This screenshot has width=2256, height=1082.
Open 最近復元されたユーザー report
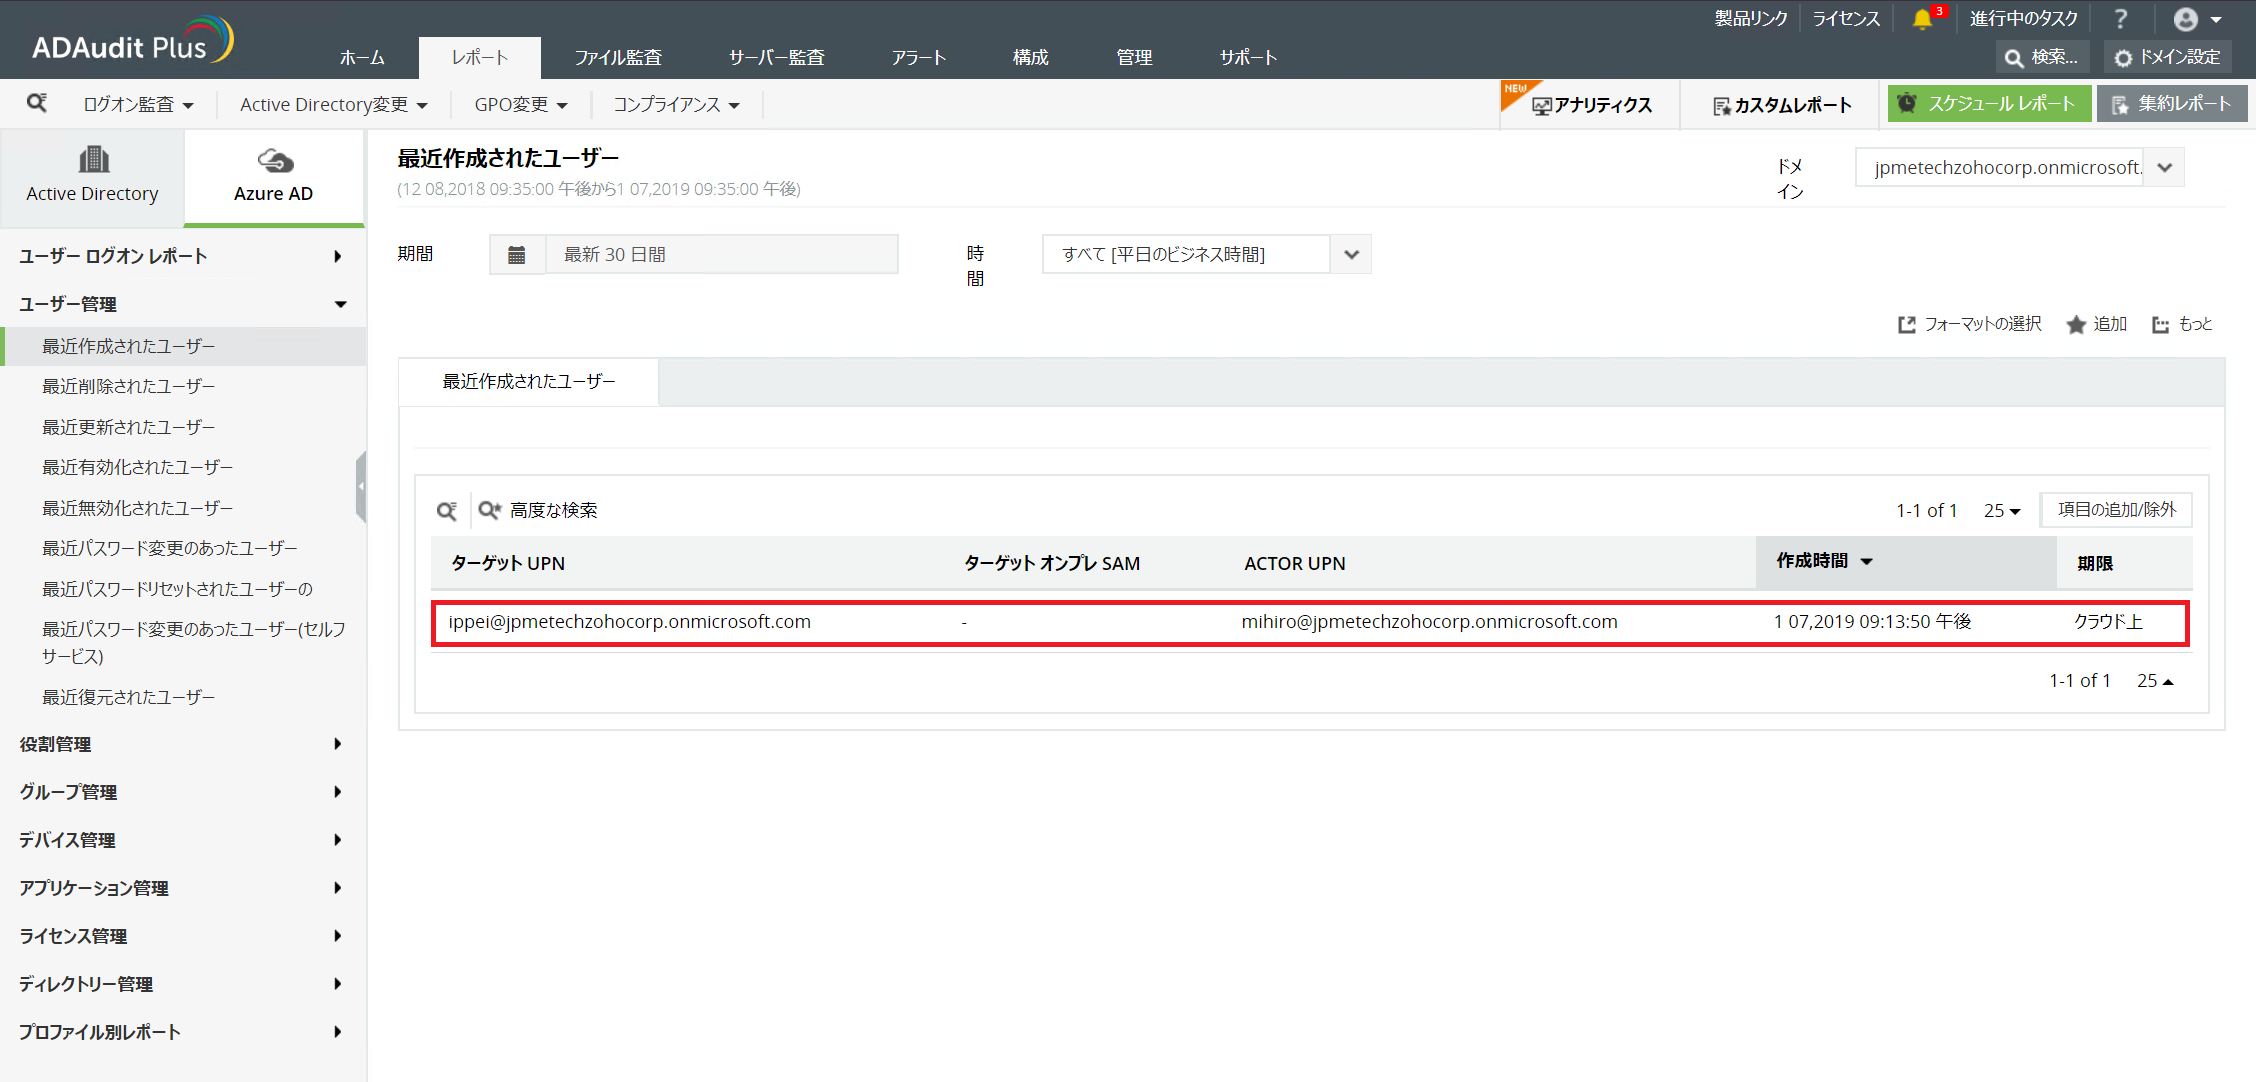tap(129, 698)
